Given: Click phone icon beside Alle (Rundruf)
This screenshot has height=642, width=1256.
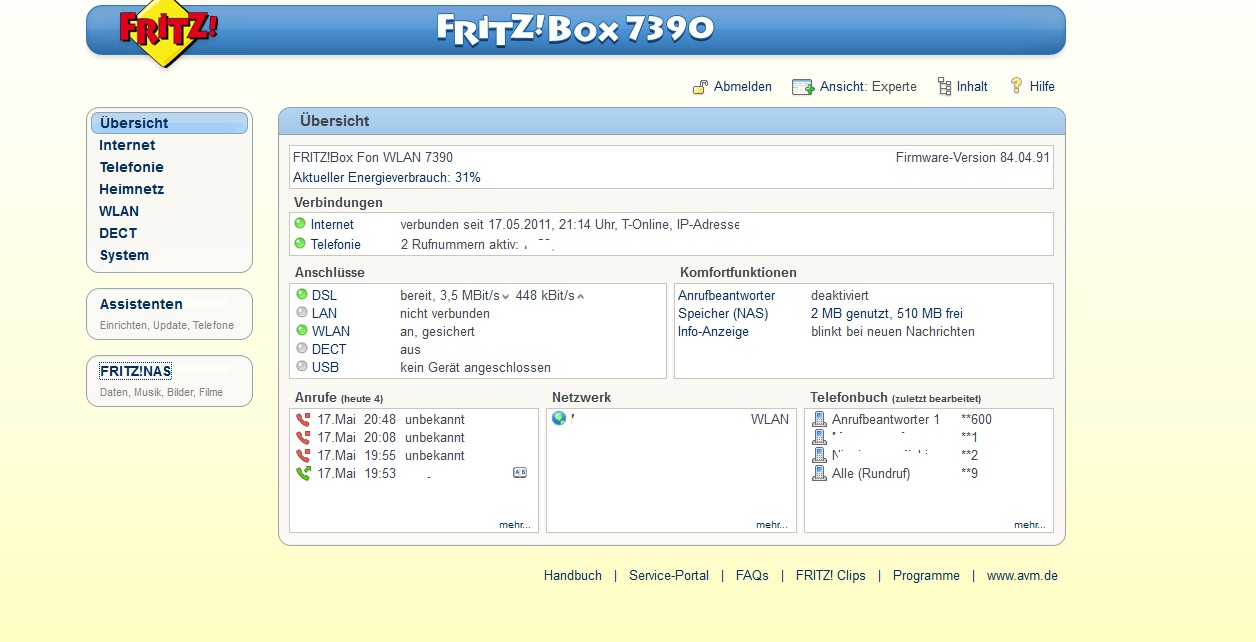Looking at the screenshot, I should tap(819, 474).
